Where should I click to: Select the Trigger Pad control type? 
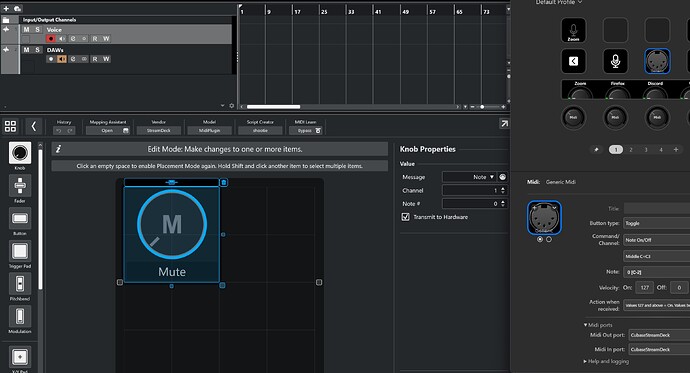[20, 251]
